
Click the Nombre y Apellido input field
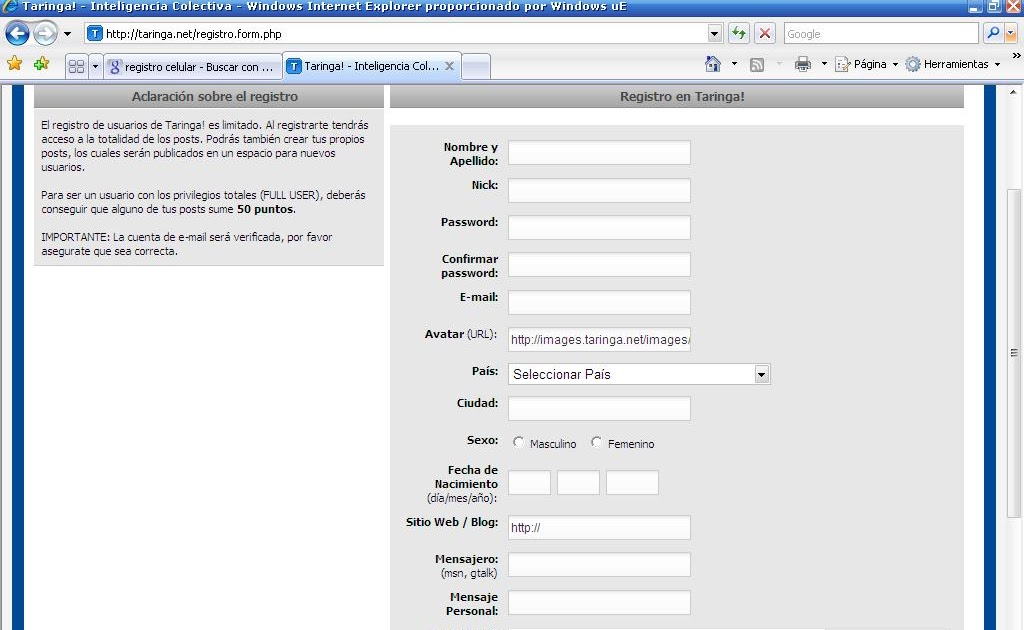click(x=599, y=153)
